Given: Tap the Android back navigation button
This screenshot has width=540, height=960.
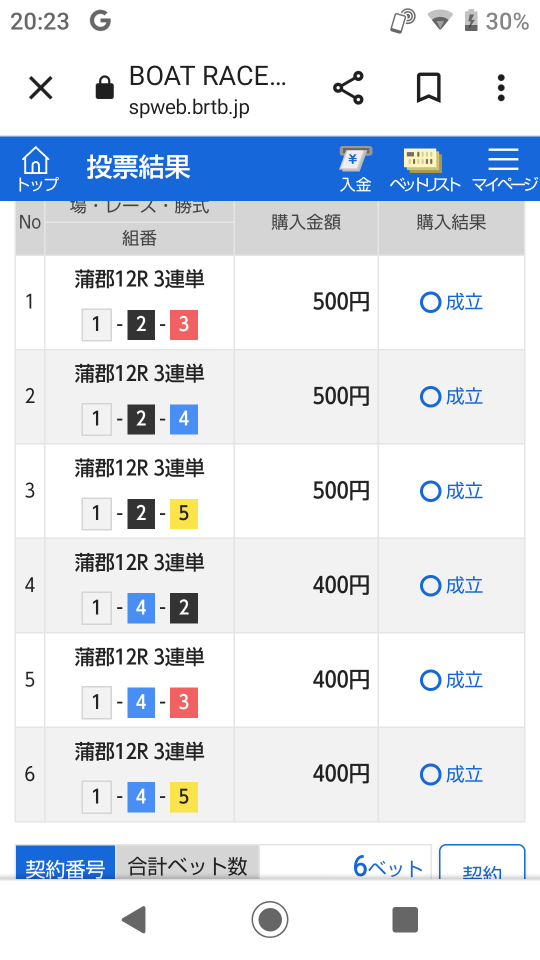Looking at the screenshot, I should pos(133,920).
